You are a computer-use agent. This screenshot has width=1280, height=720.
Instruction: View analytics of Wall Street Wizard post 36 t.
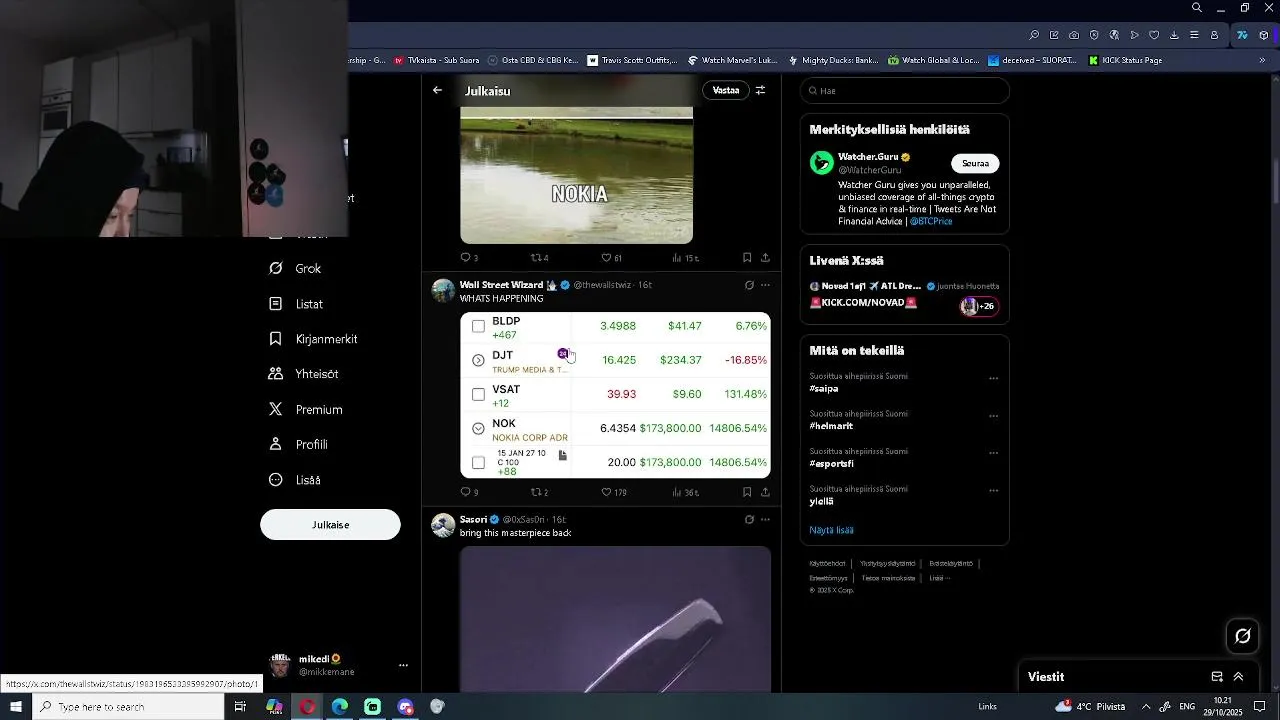[x=685, y=492]
